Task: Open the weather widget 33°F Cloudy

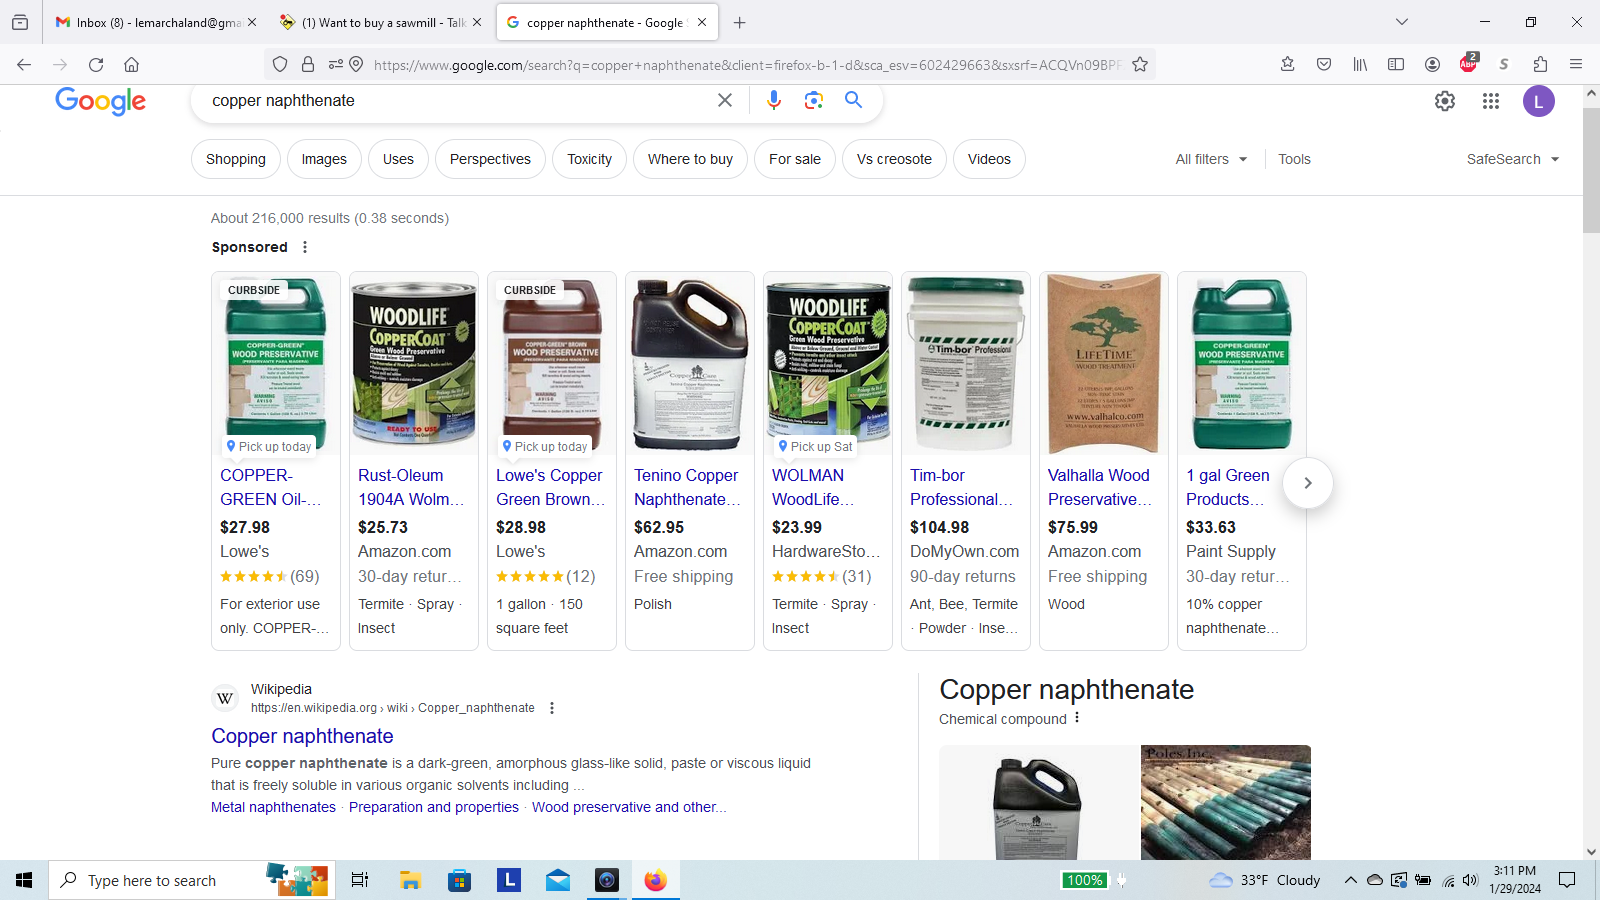Action: pos(1265,880)
